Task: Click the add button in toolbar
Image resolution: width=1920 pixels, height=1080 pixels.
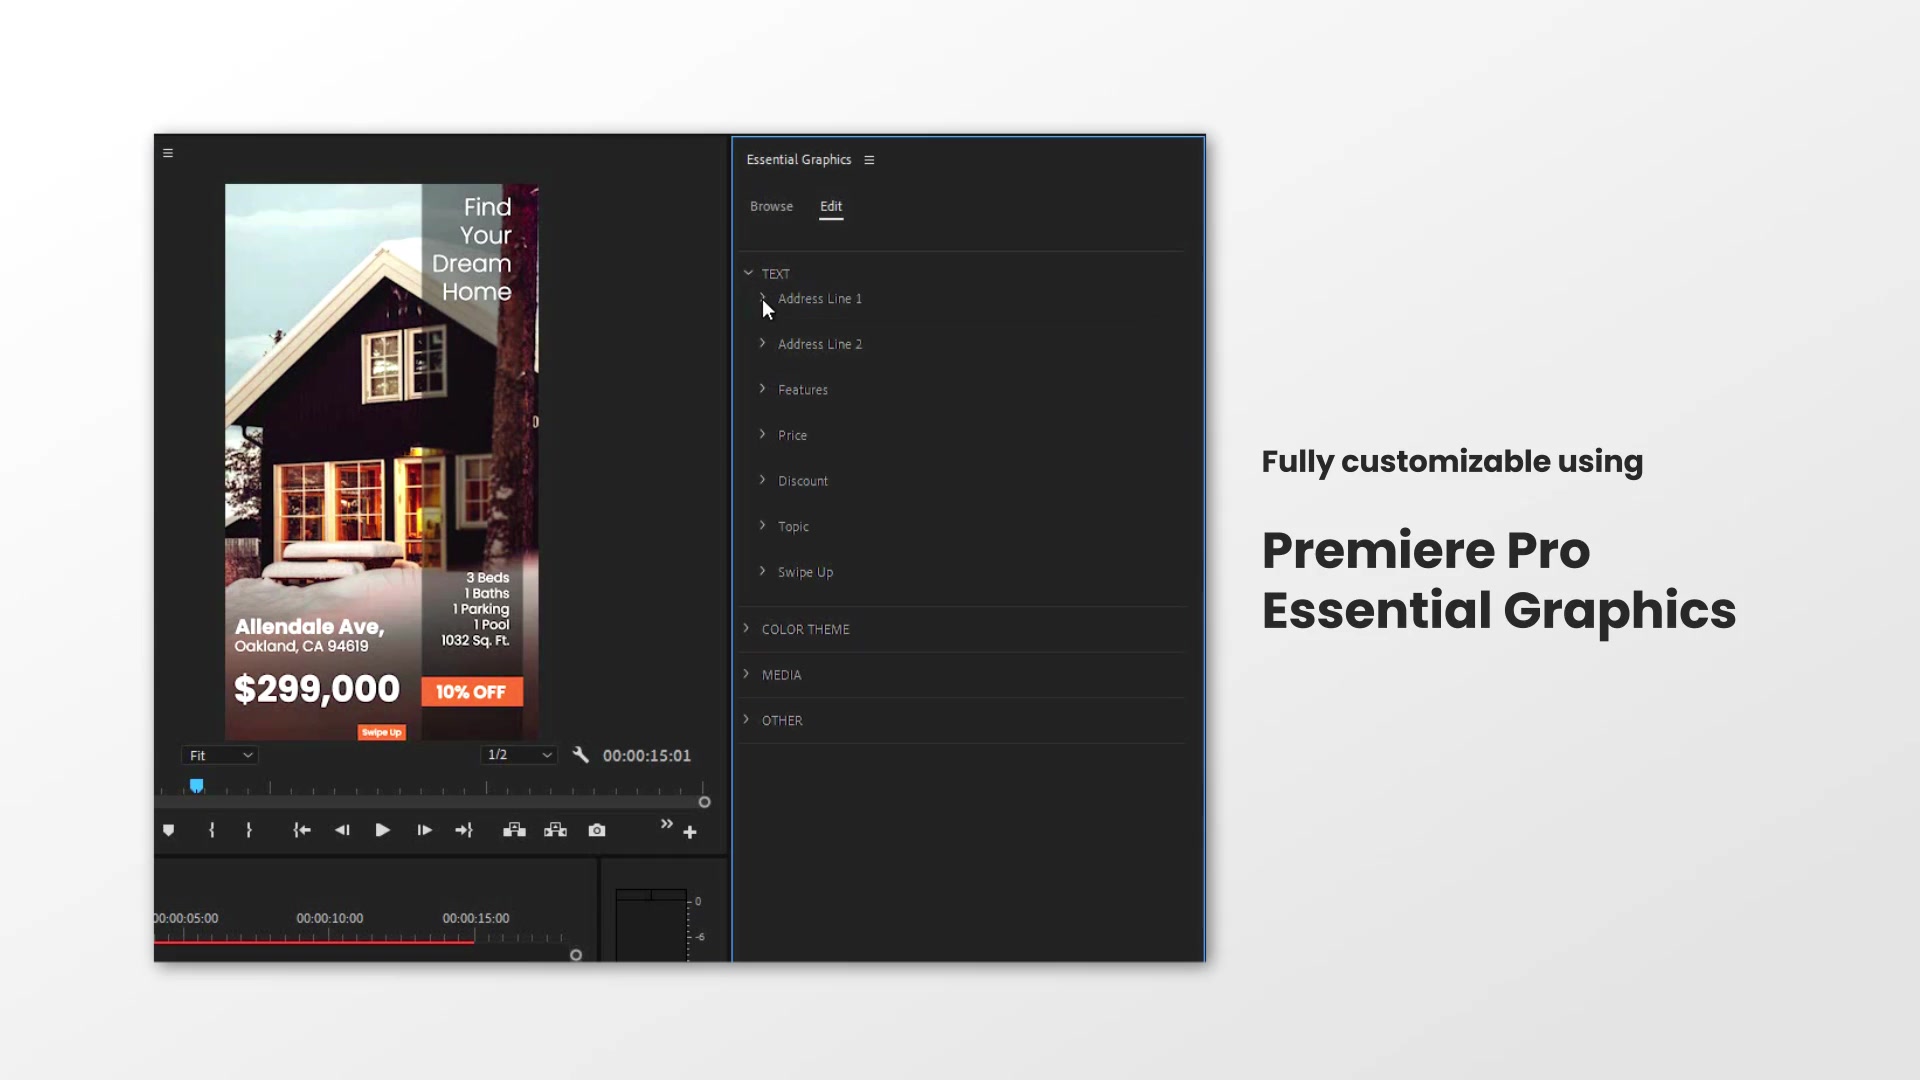Action: (690, 831)
